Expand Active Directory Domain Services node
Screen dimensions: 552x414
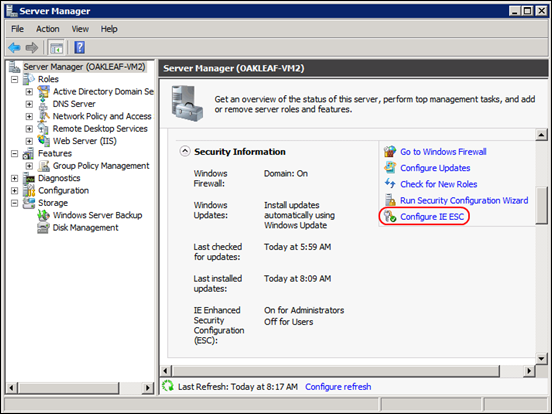[29, 92]
